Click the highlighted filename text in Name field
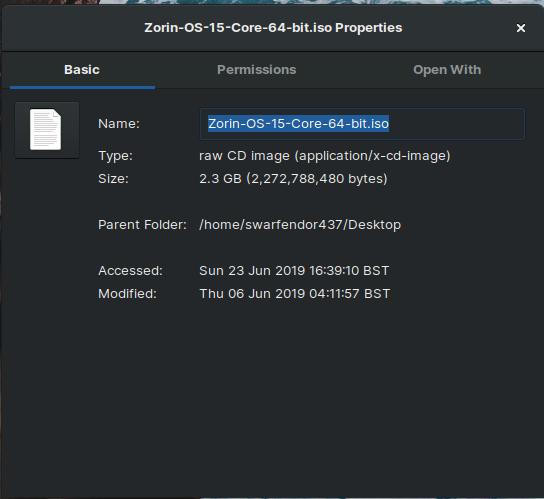The width and height of the screenshot is (544, 499). pos(298,124)
